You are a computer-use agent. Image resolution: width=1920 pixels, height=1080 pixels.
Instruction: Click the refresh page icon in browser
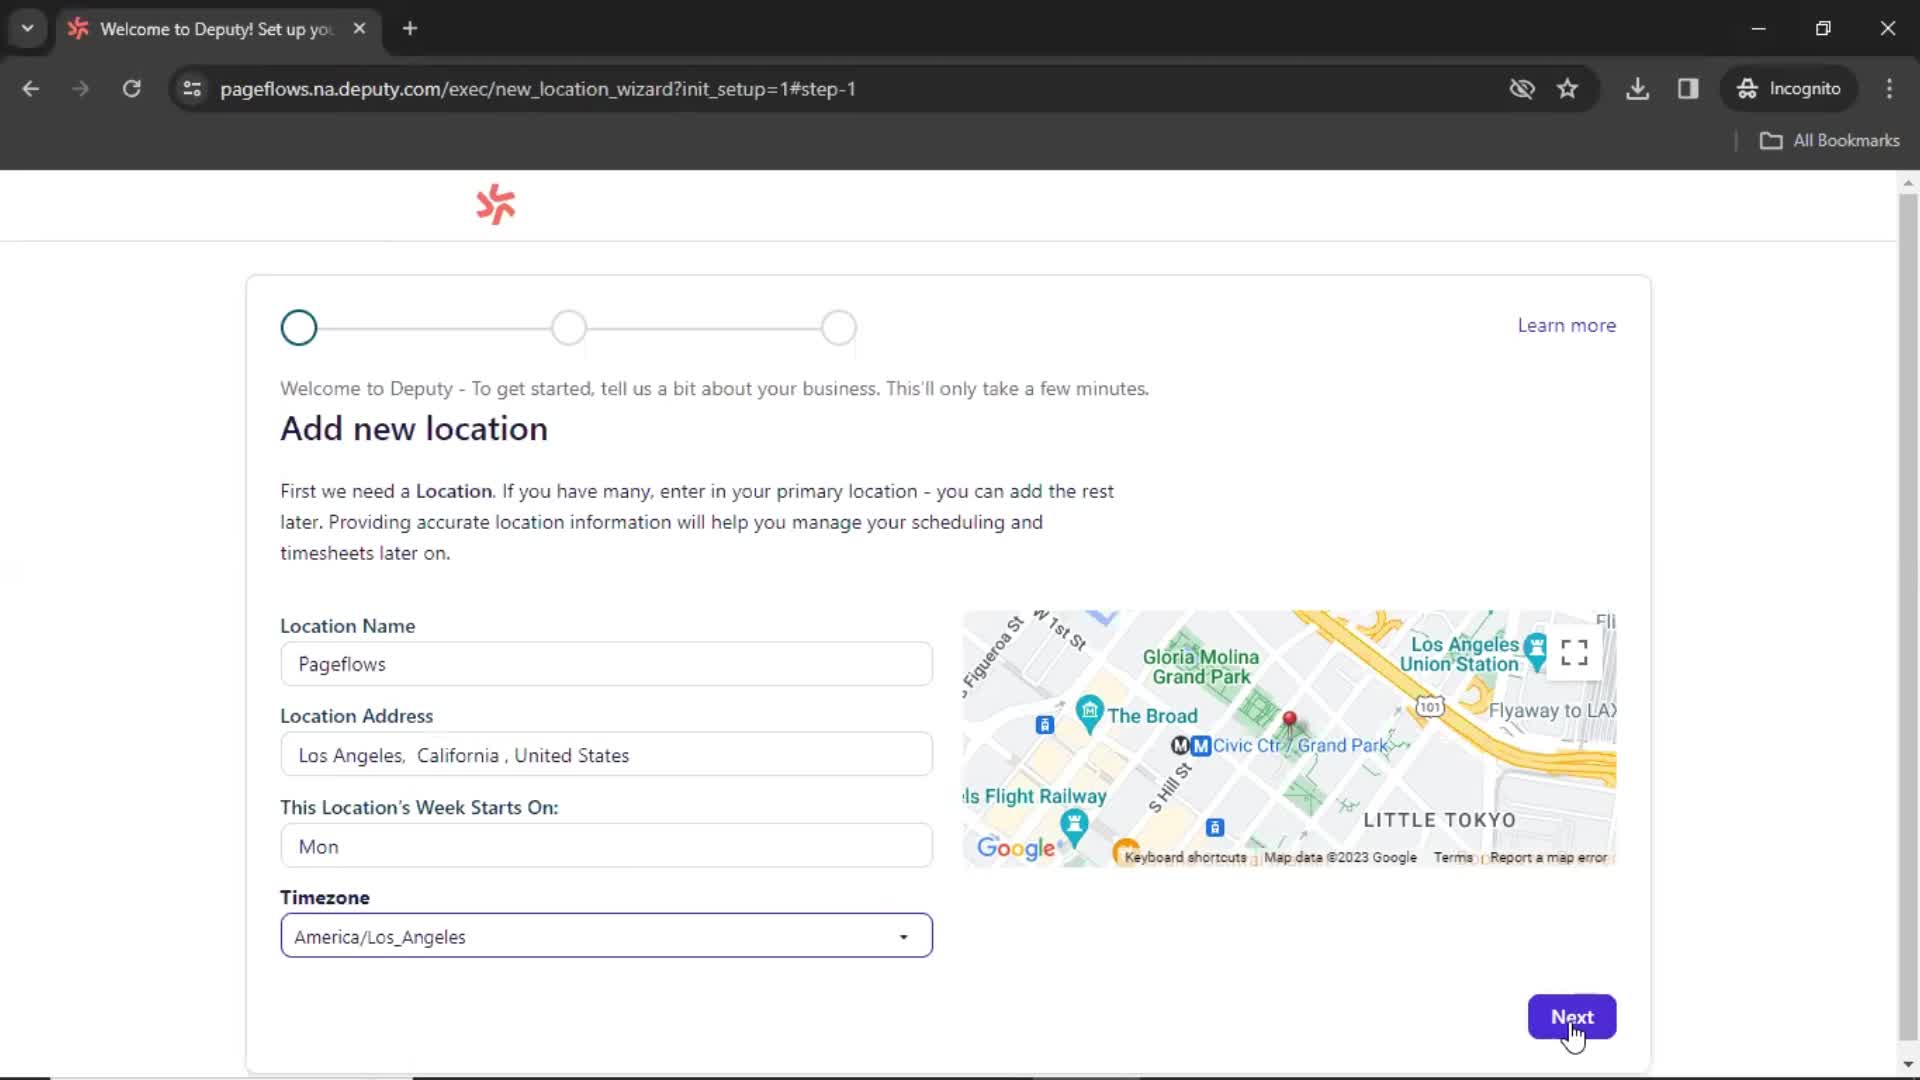pyautogui.click(x=131, y=88)
